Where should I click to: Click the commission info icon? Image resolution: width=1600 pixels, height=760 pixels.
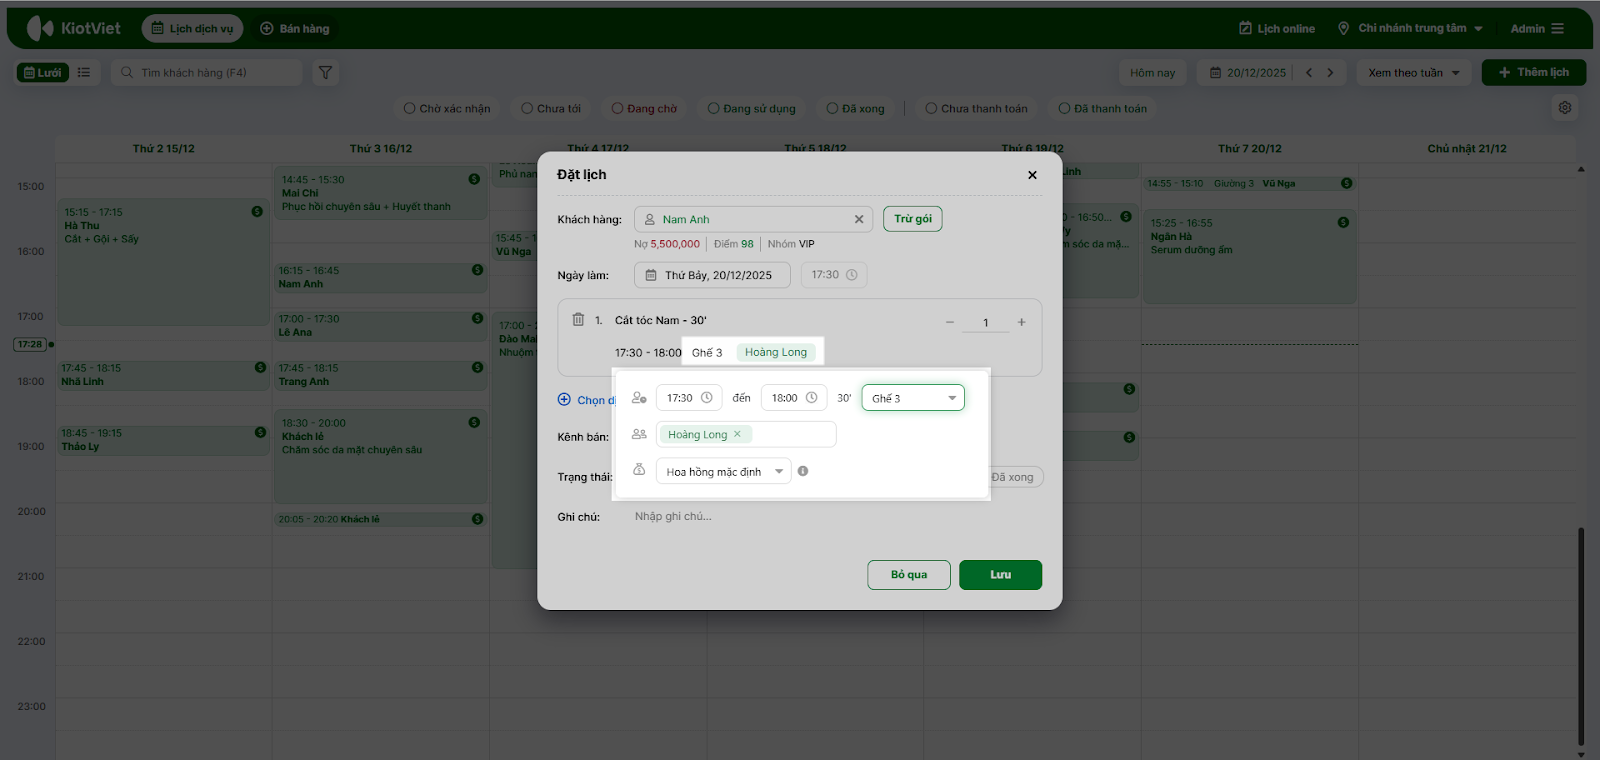(803, 471)
